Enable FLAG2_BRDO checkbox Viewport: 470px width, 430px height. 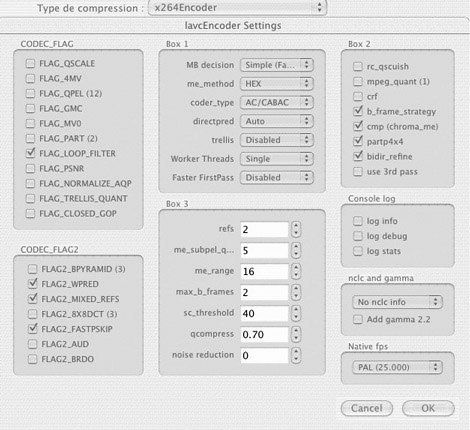(32, 359)
